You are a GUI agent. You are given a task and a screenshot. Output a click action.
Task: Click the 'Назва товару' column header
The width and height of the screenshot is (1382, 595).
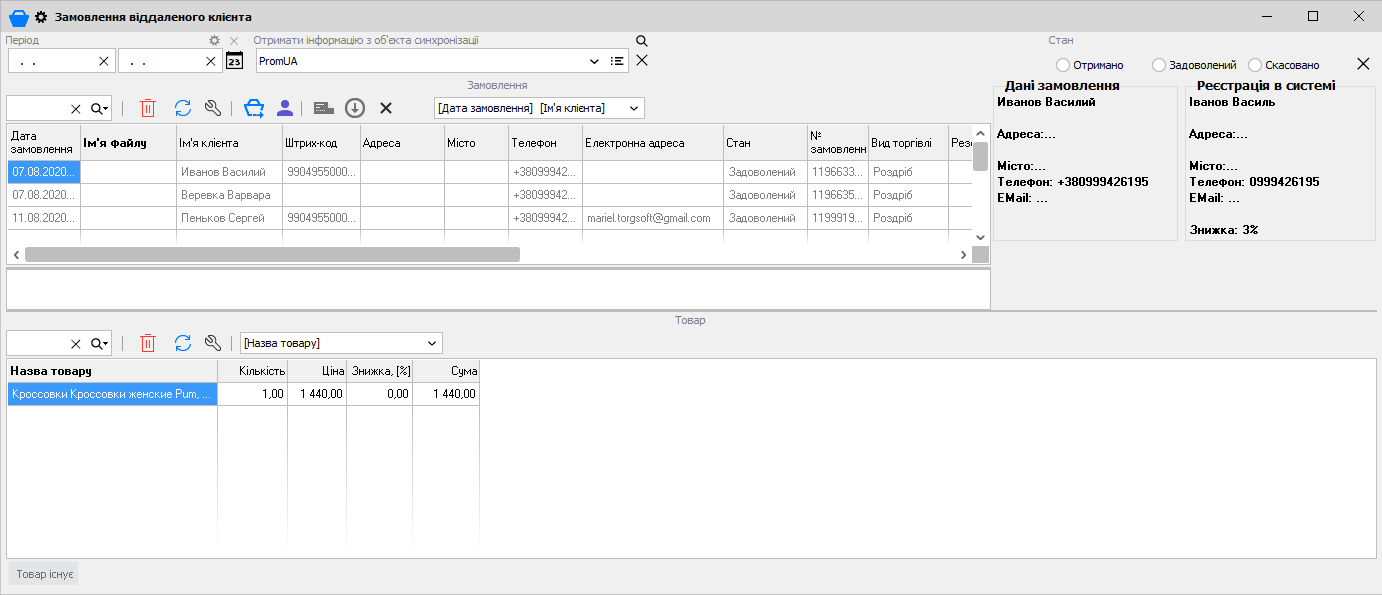111,371
